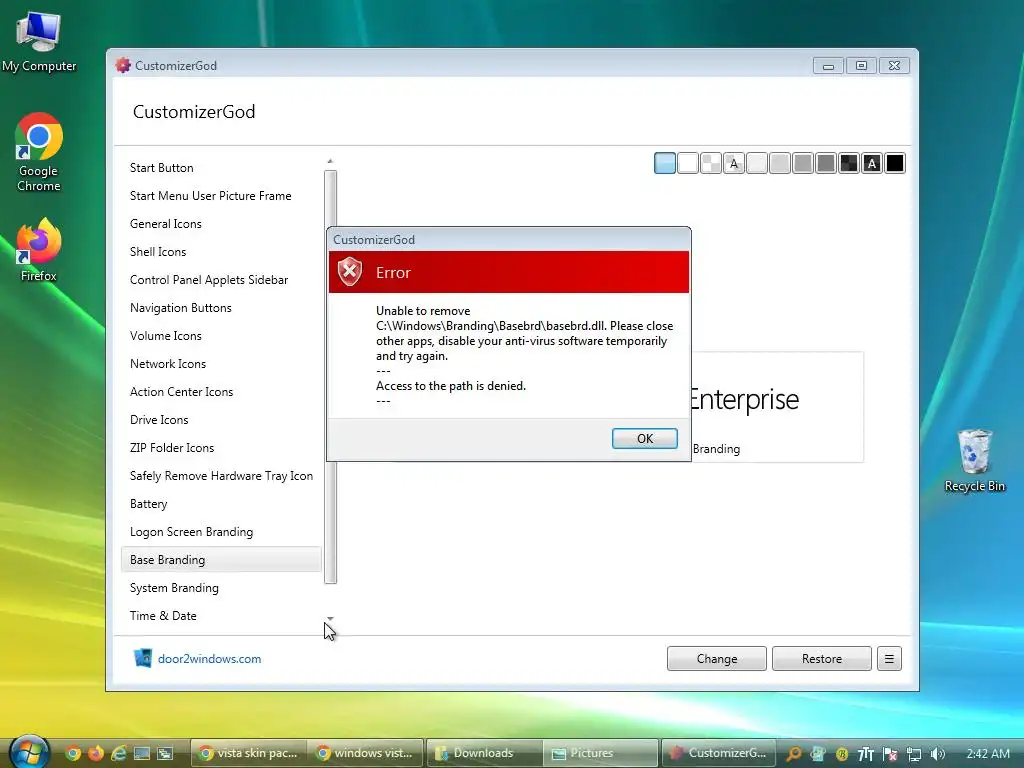Image resolution: width=1024 pixels, height=768 pixels.
Task: Choose the light checkerboard 'A' text swatch
Action: [x=734, y=163]
